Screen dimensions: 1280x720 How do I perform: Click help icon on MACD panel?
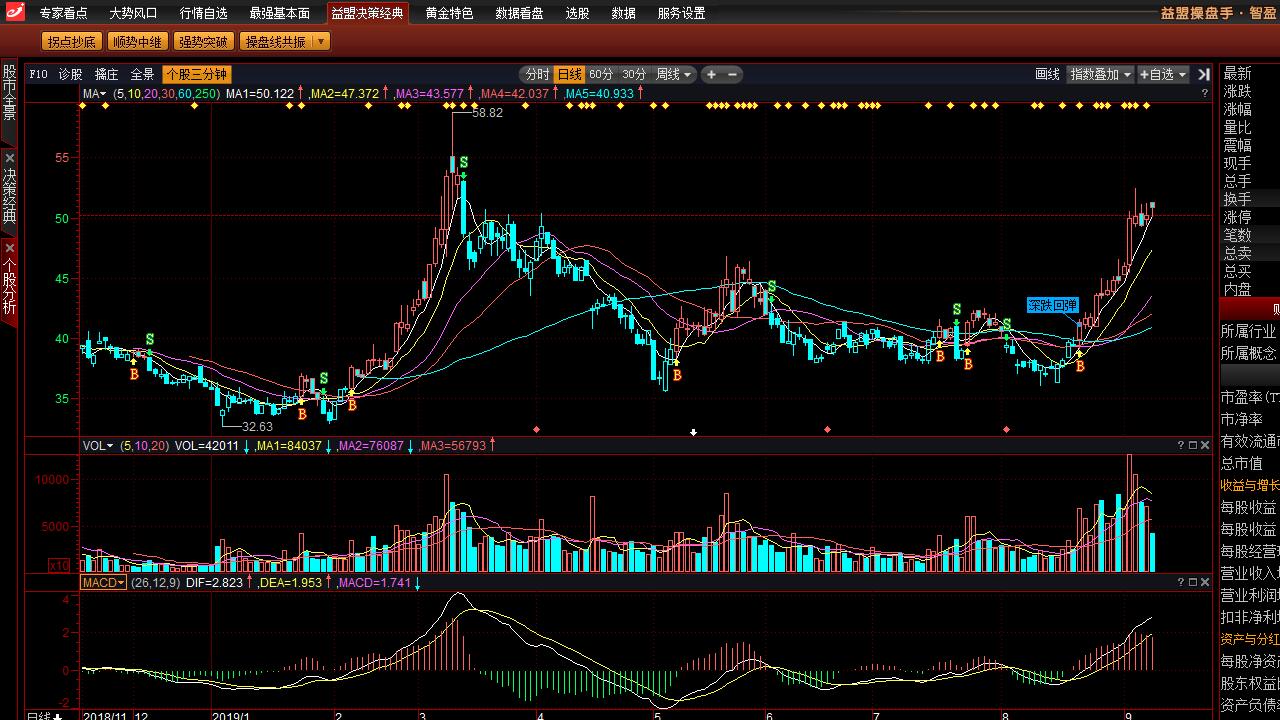coord(1181,582)
